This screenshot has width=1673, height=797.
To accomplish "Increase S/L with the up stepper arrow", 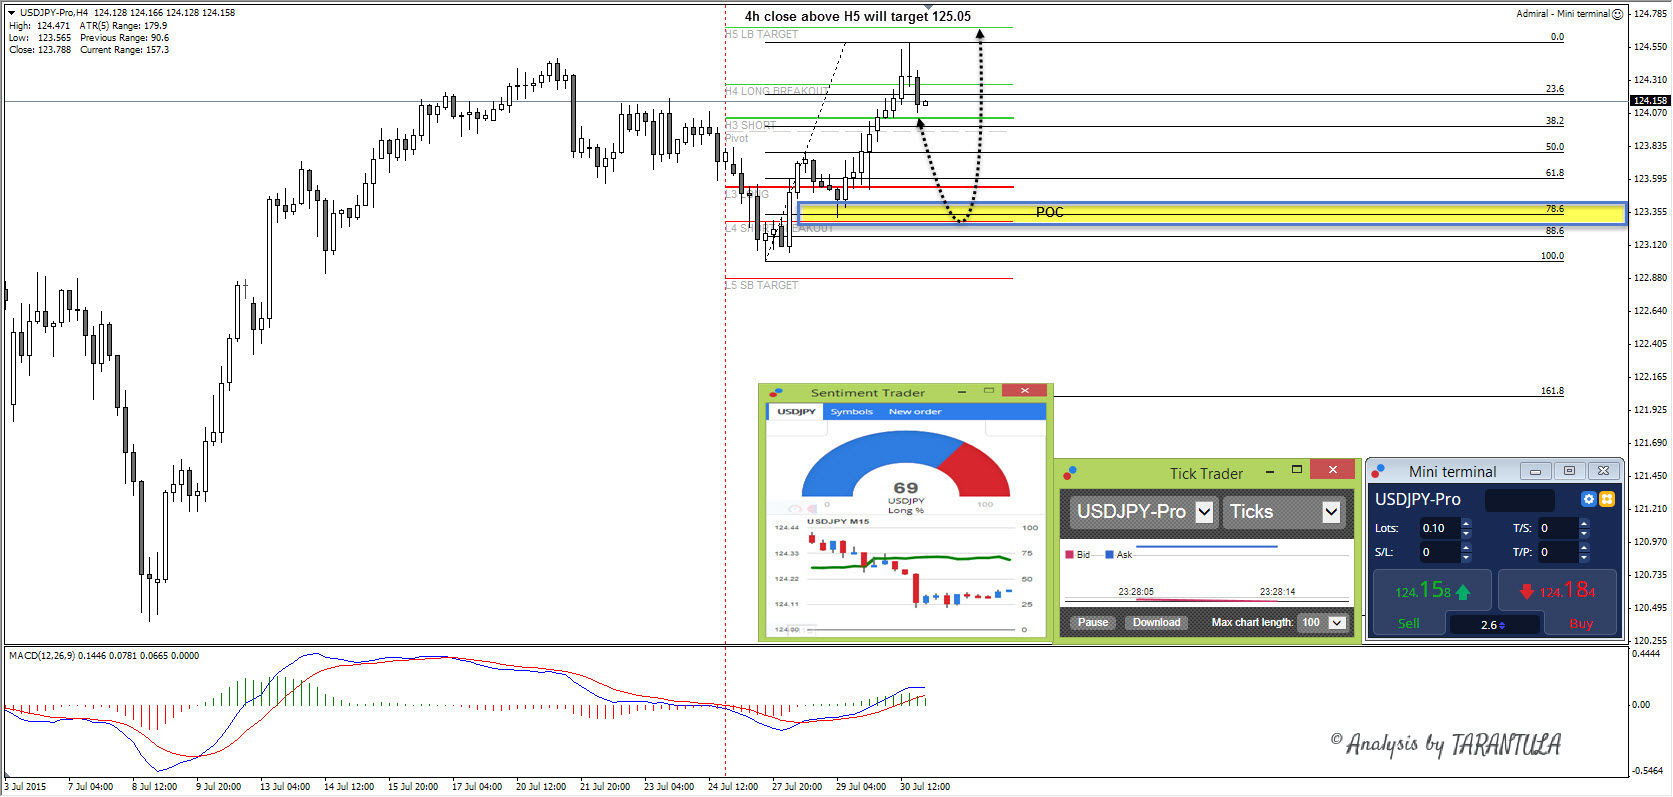I will [x=1466, y=547].
